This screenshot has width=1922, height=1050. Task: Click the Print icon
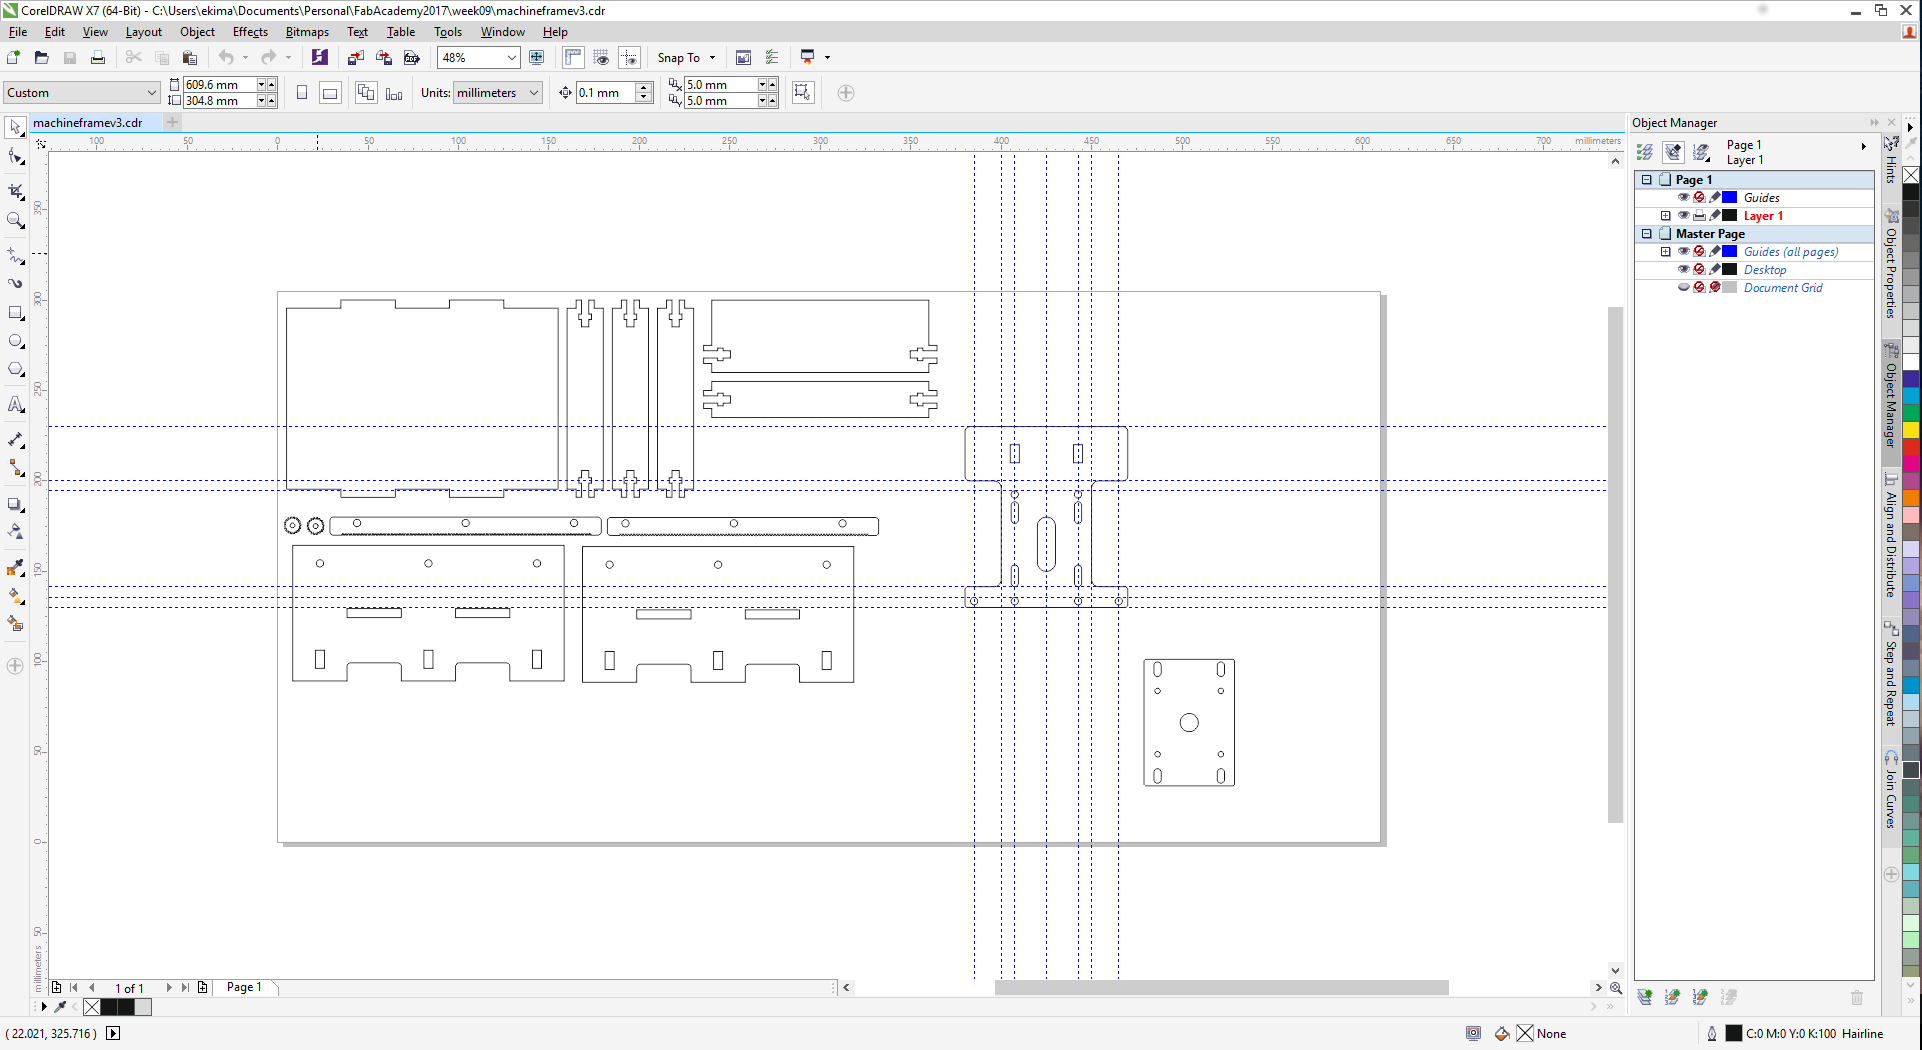98,57
